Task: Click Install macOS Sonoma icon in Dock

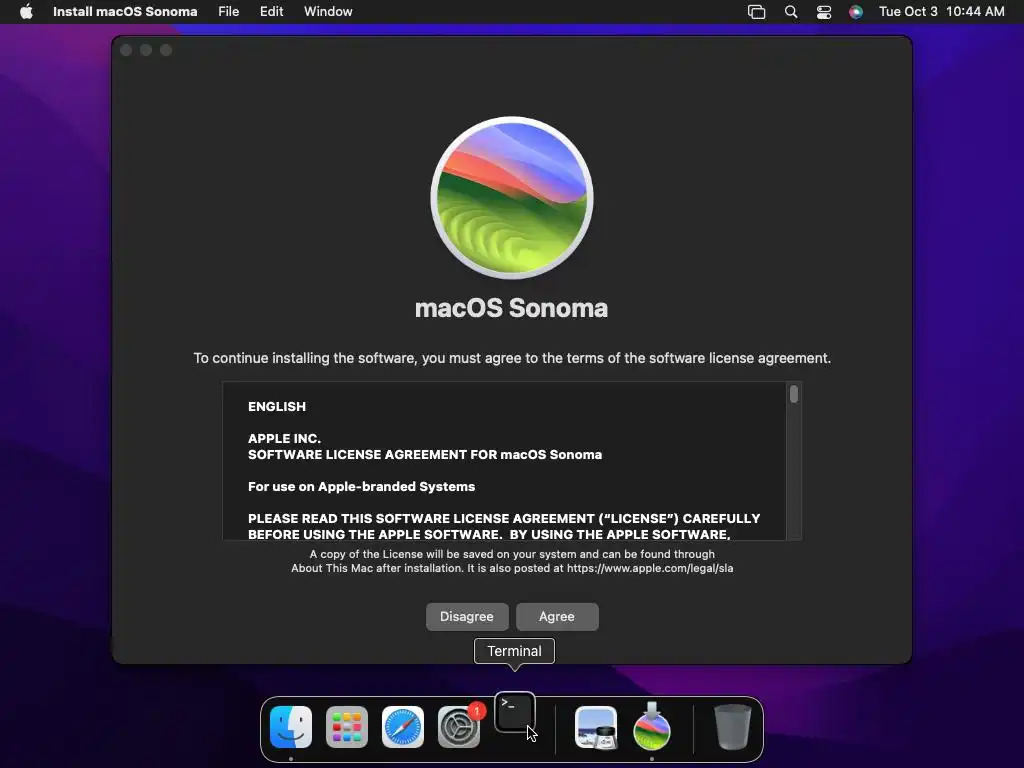Action: 652,726
